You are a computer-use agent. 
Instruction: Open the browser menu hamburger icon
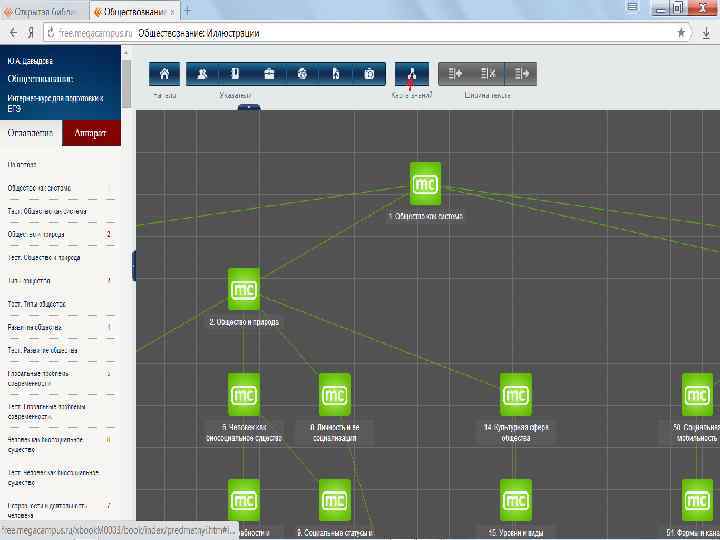point(632,7)
